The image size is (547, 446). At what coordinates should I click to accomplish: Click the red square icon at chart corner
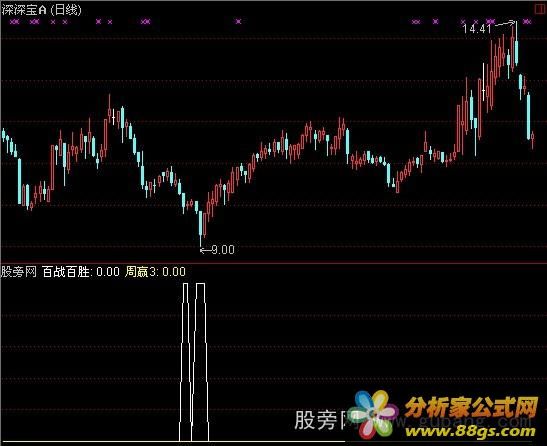click(x=540, y=9)
